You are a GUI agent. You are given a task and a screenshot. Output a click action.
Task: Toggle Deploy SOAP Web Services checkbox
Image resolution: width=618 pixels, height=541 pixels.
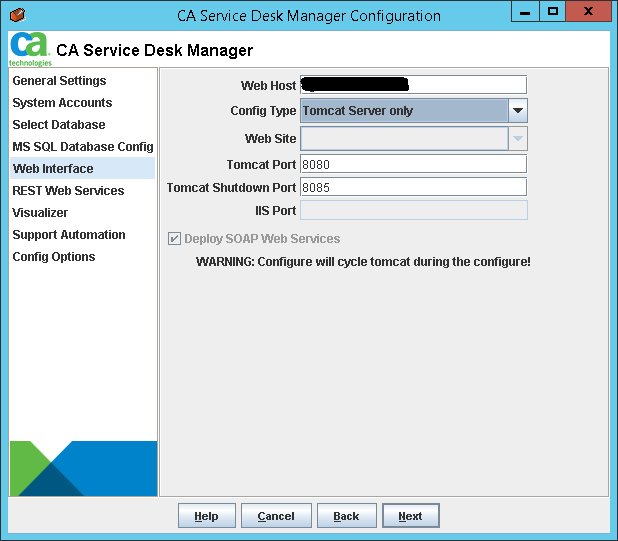[175, 239]
